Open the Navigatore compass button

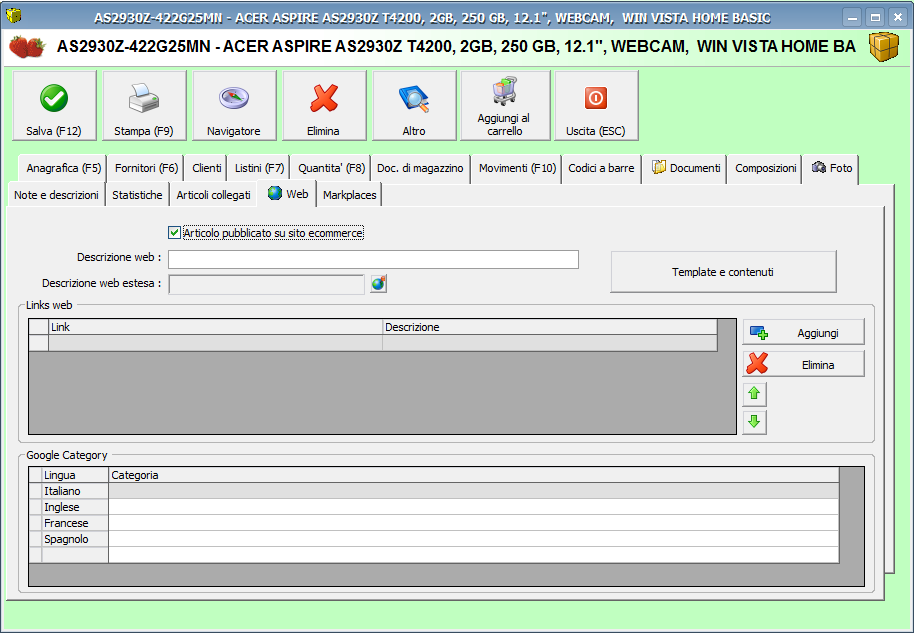[x=234, y=106]
